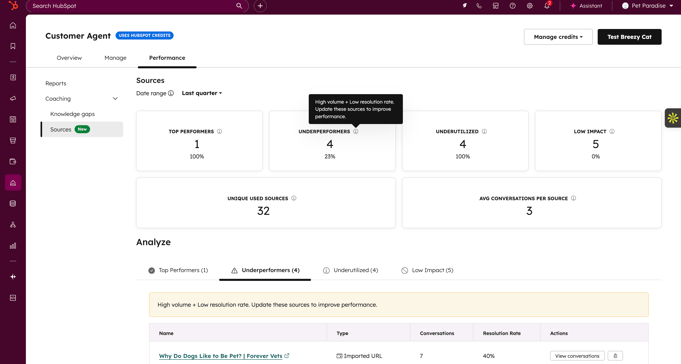Open Why Do Dogs Like to Be Pet link
Screen dimensions: 681x364
(x=221, y=356)
